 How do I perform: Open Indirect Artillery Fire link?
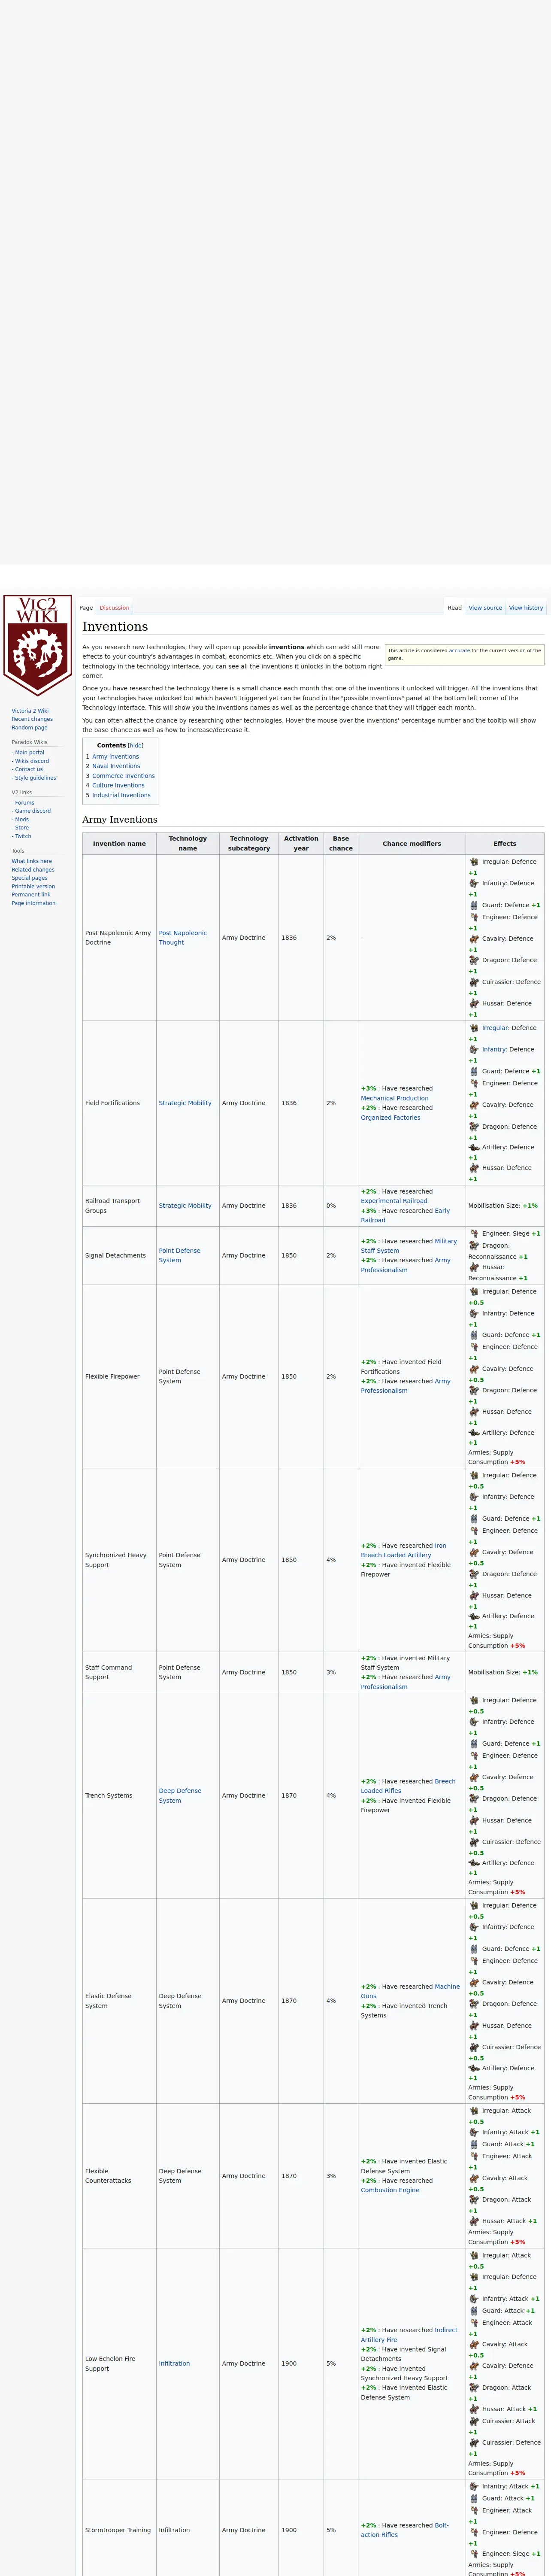pos(409,2335)
